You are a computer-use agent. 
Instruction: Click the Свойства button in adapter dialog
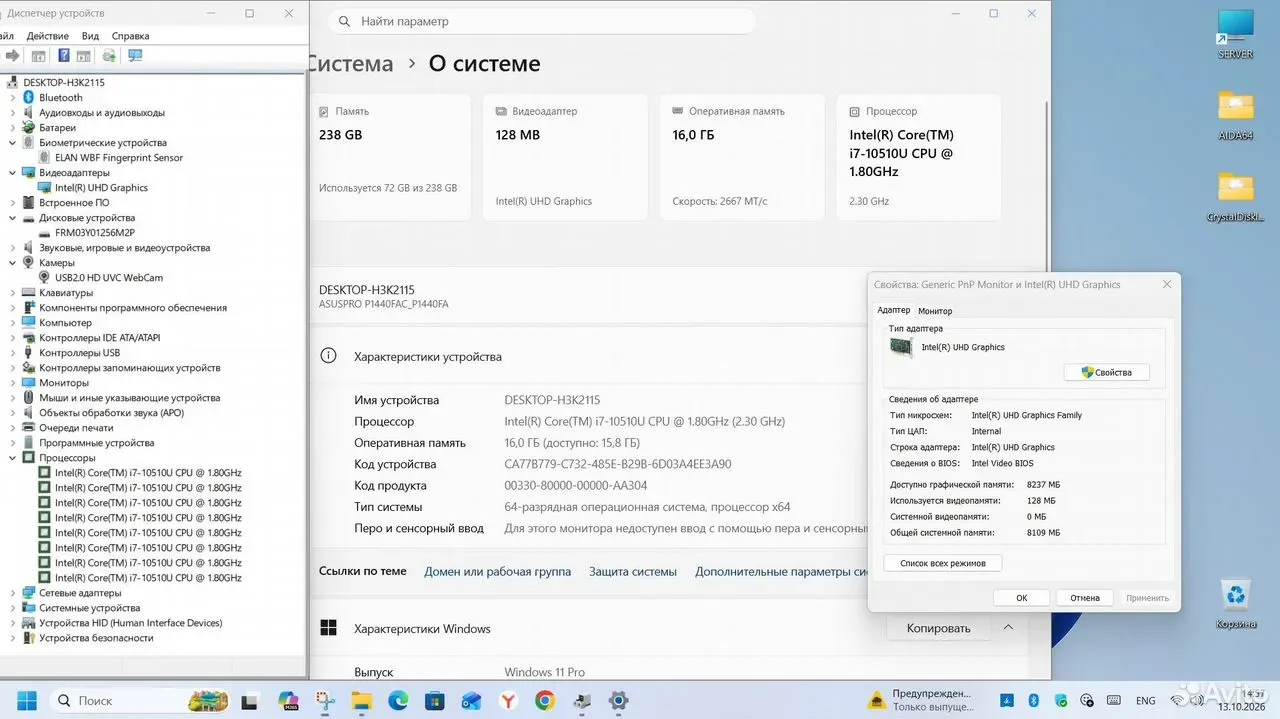click(1106, 372)
